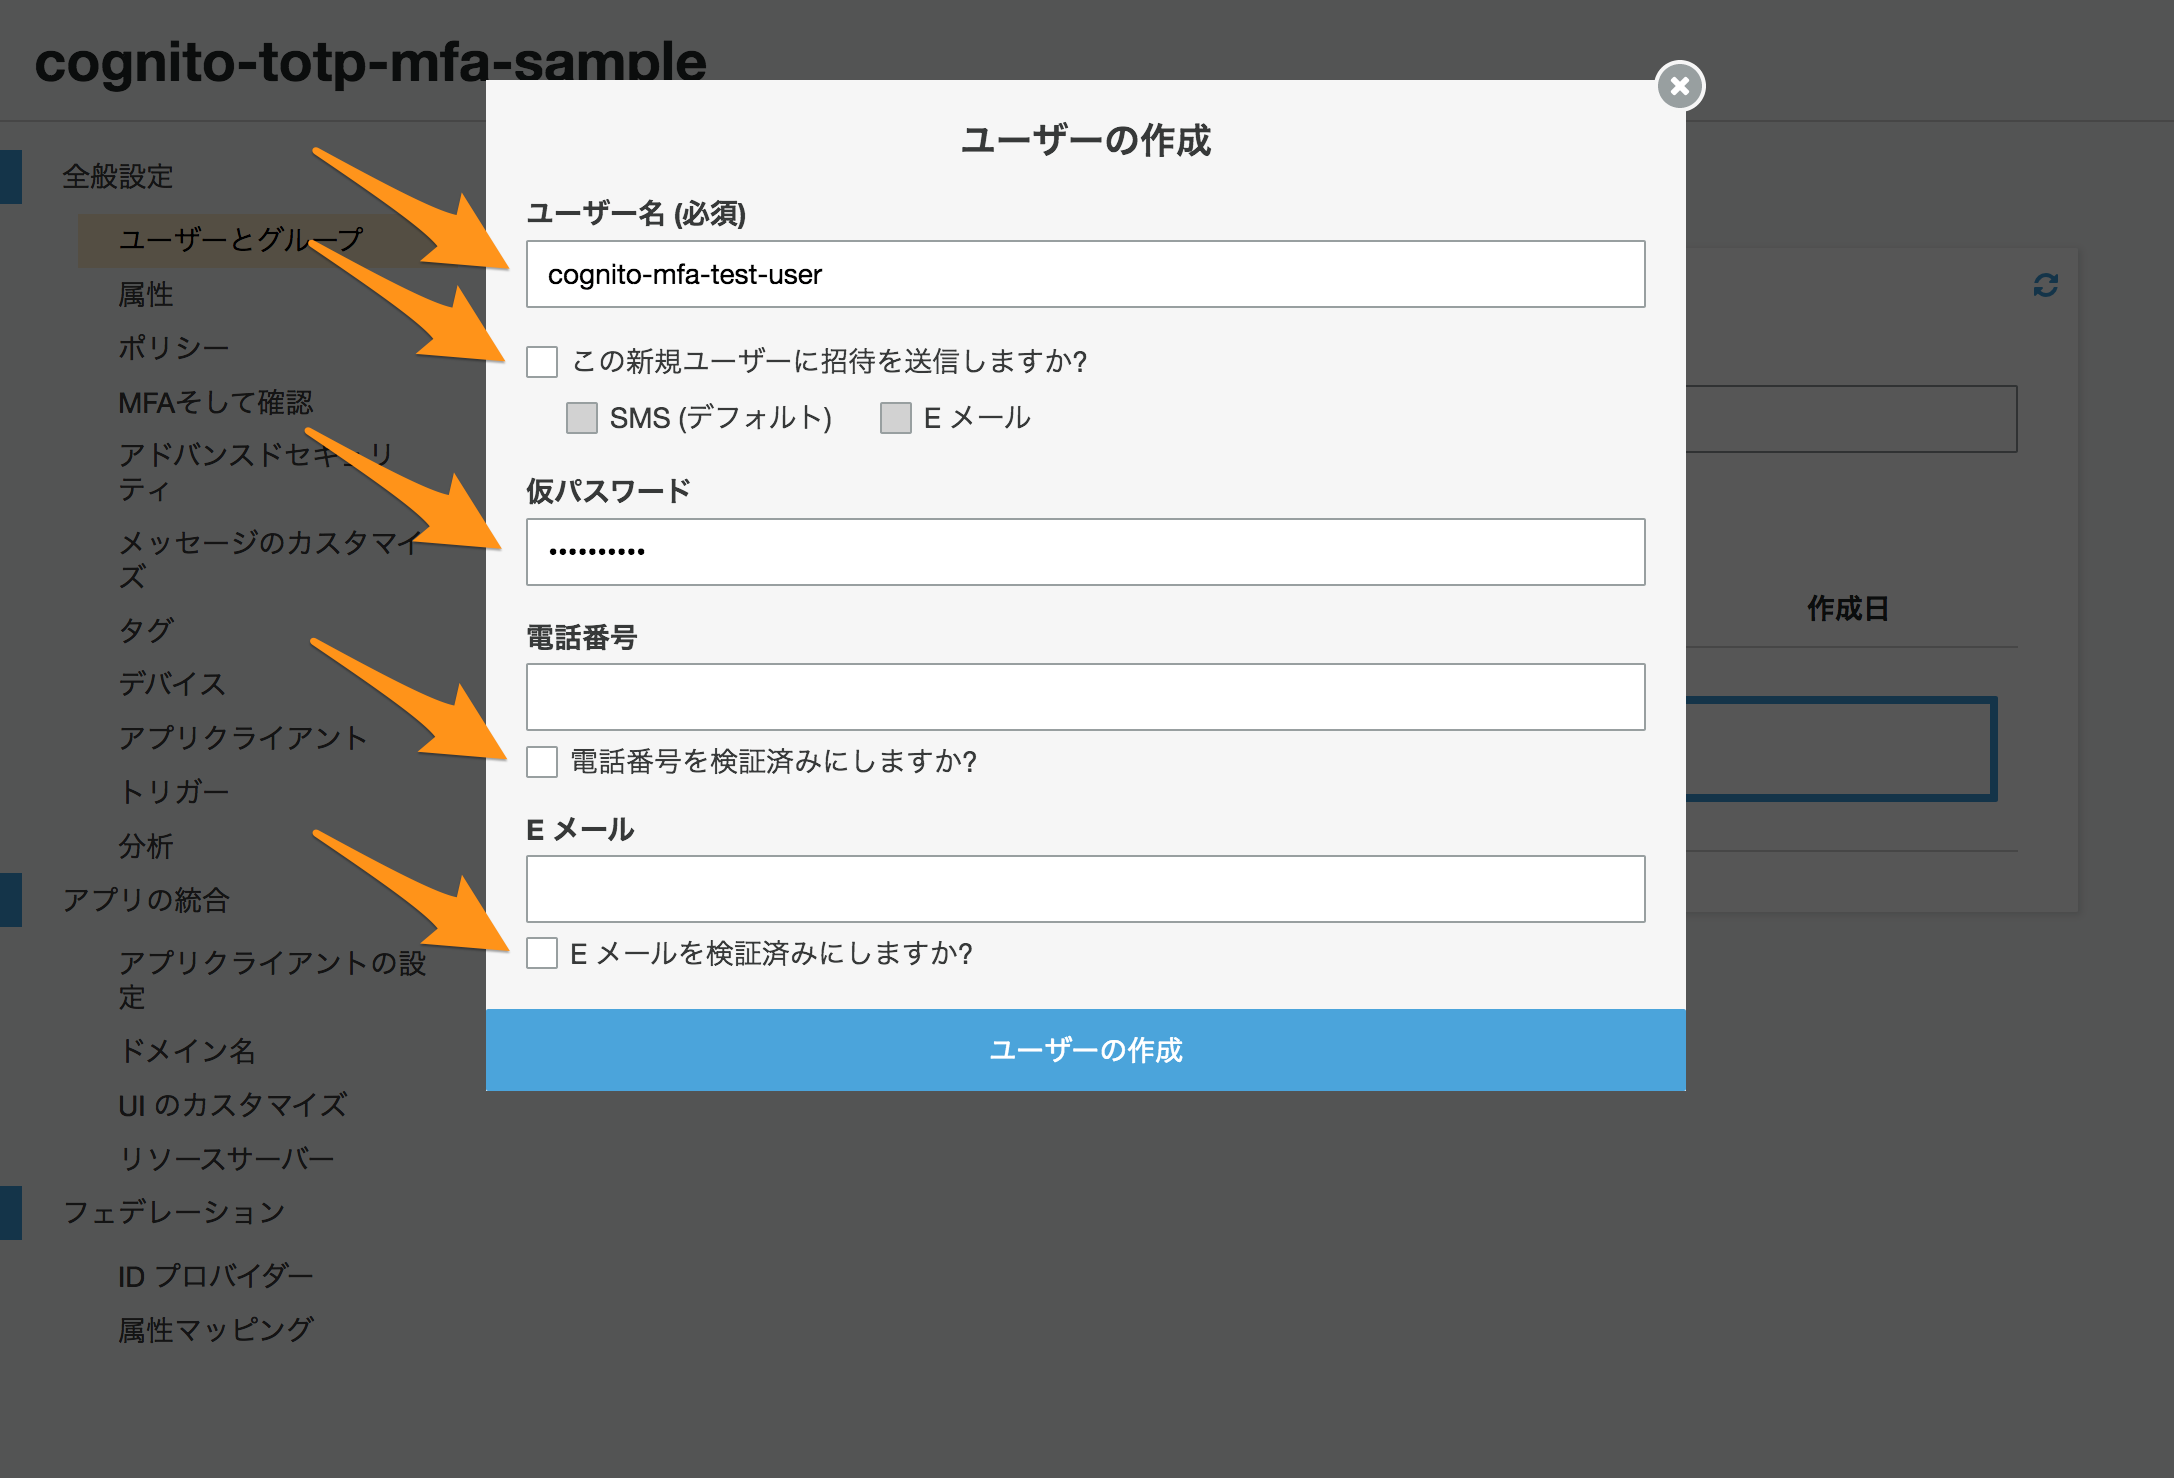Click the 仮パスワード field
Screen dimensions: 2174x1478
[x=1084, y=551]
